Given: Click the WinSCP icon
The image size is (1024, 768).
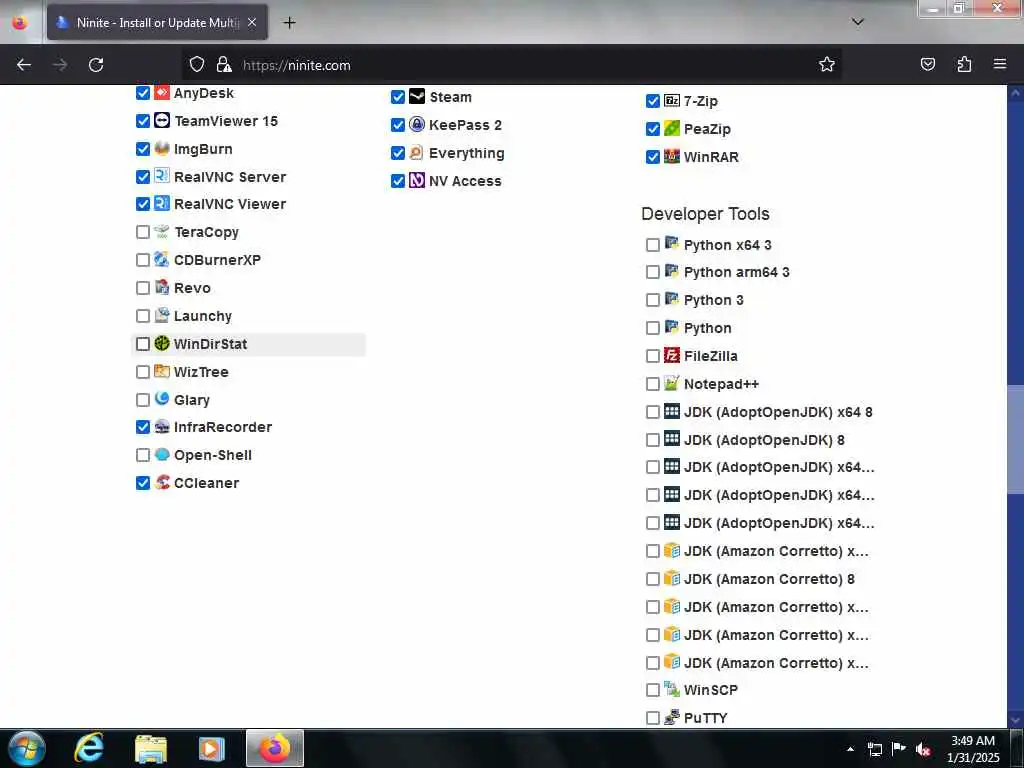Looking at the screenshot, I should [x=672, y=689].
